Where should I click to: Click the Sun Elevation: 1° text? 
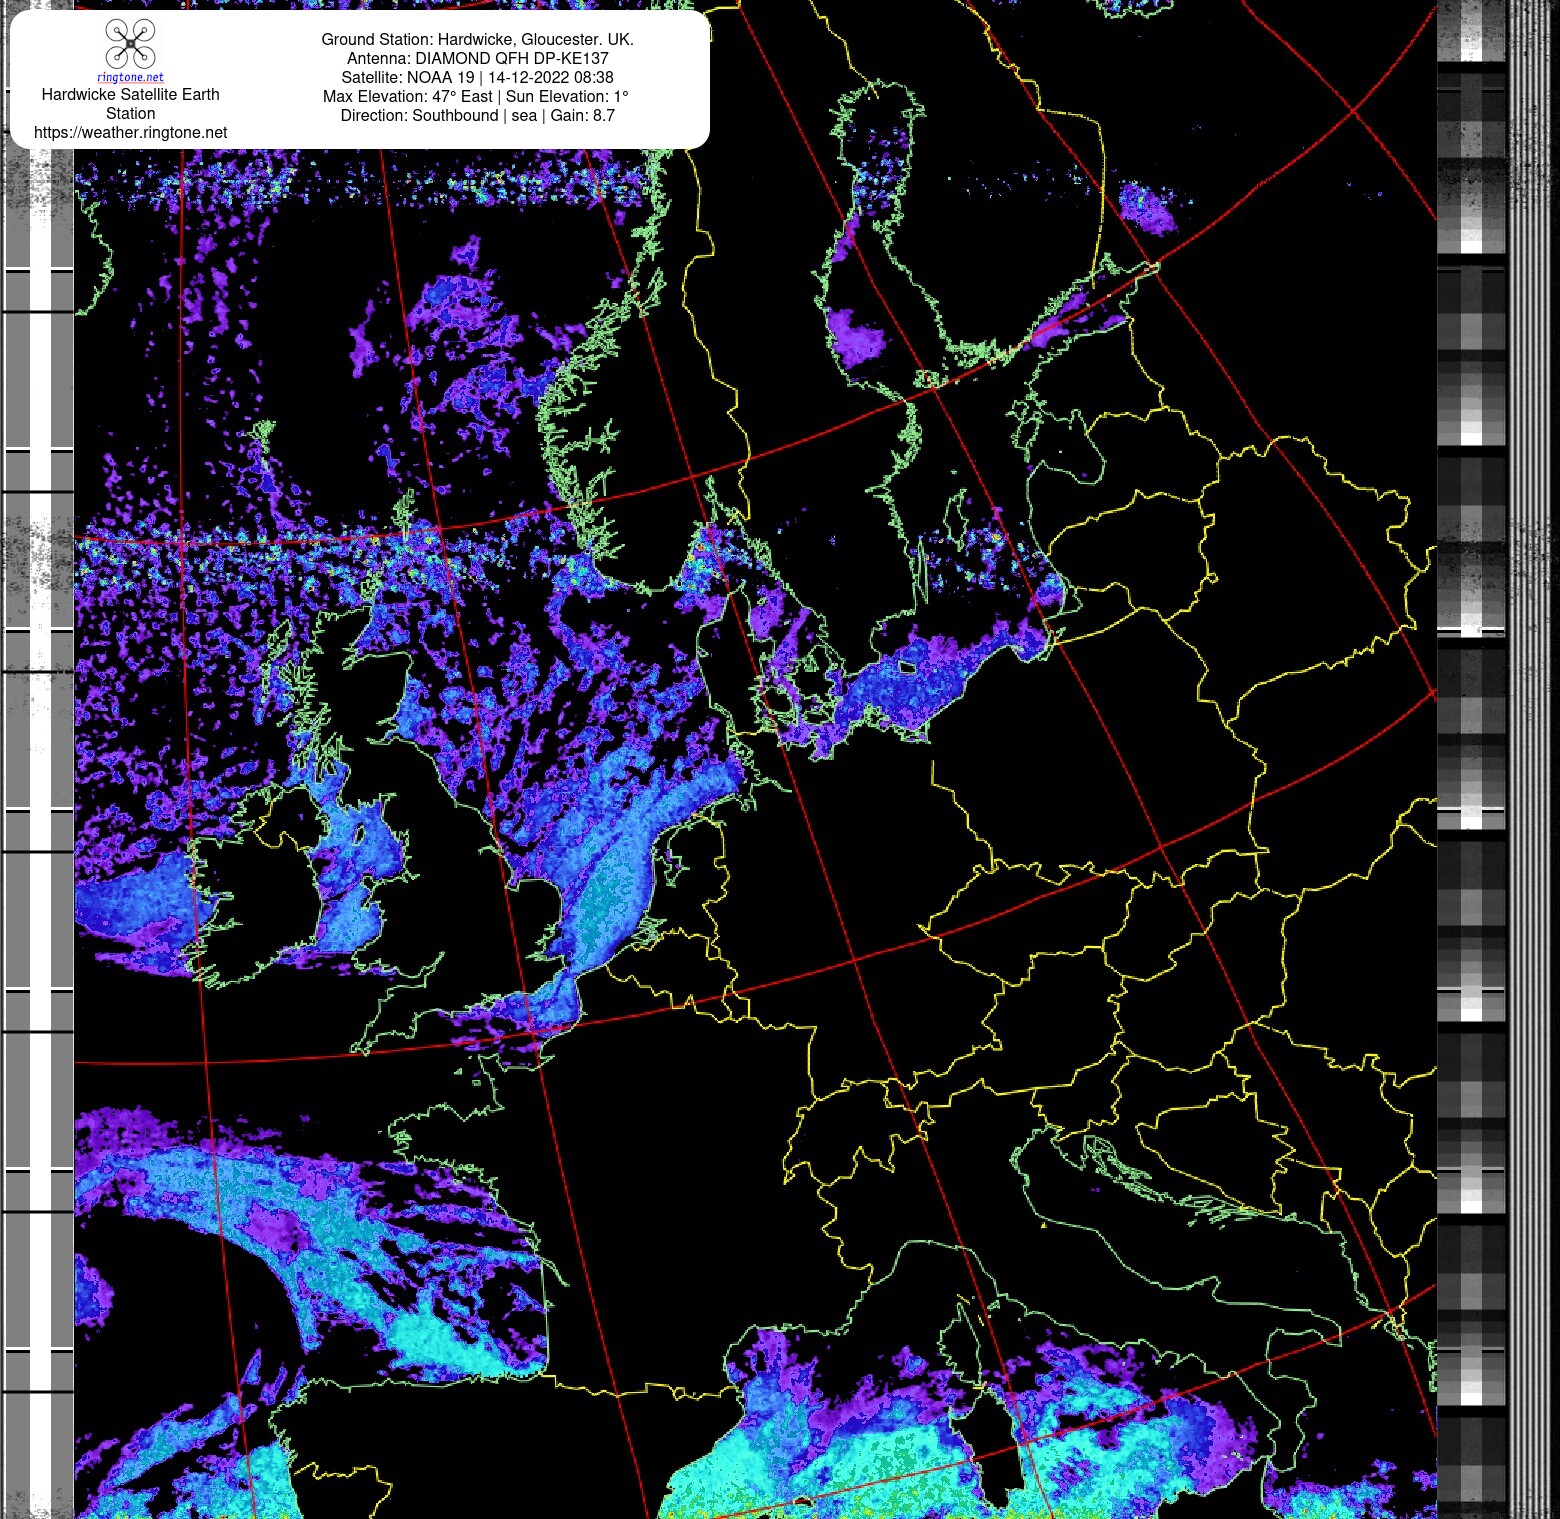tap(567, 96)
